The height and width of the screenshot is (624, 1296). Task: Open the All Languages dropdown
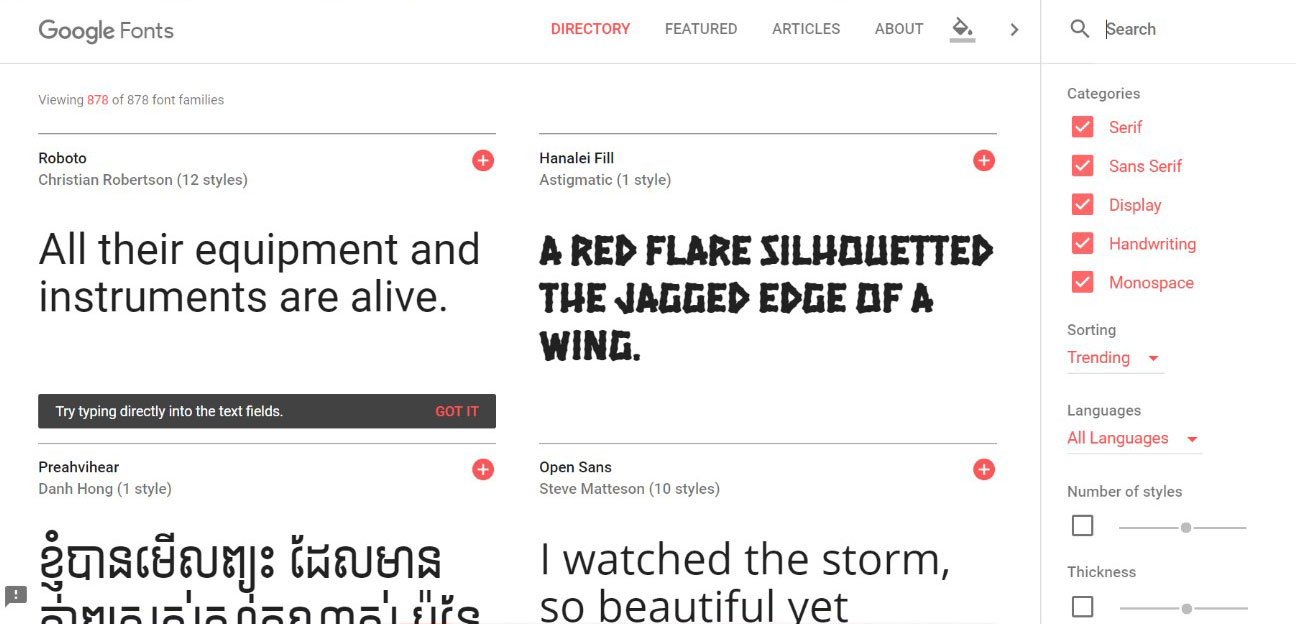(x=1134, y=438)
